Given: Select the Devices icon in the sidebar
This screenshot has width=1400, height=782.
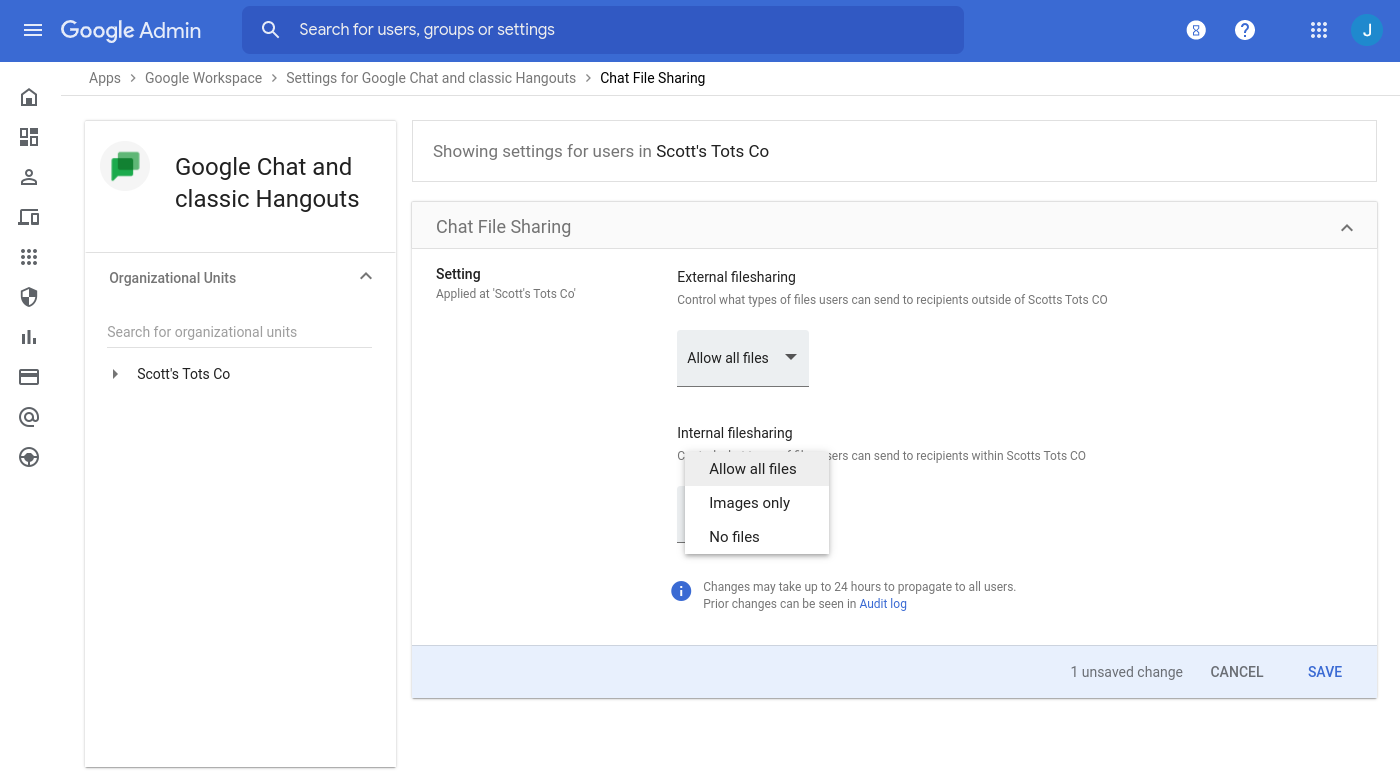Looking at the screenshot, I should tap(28, 217).
